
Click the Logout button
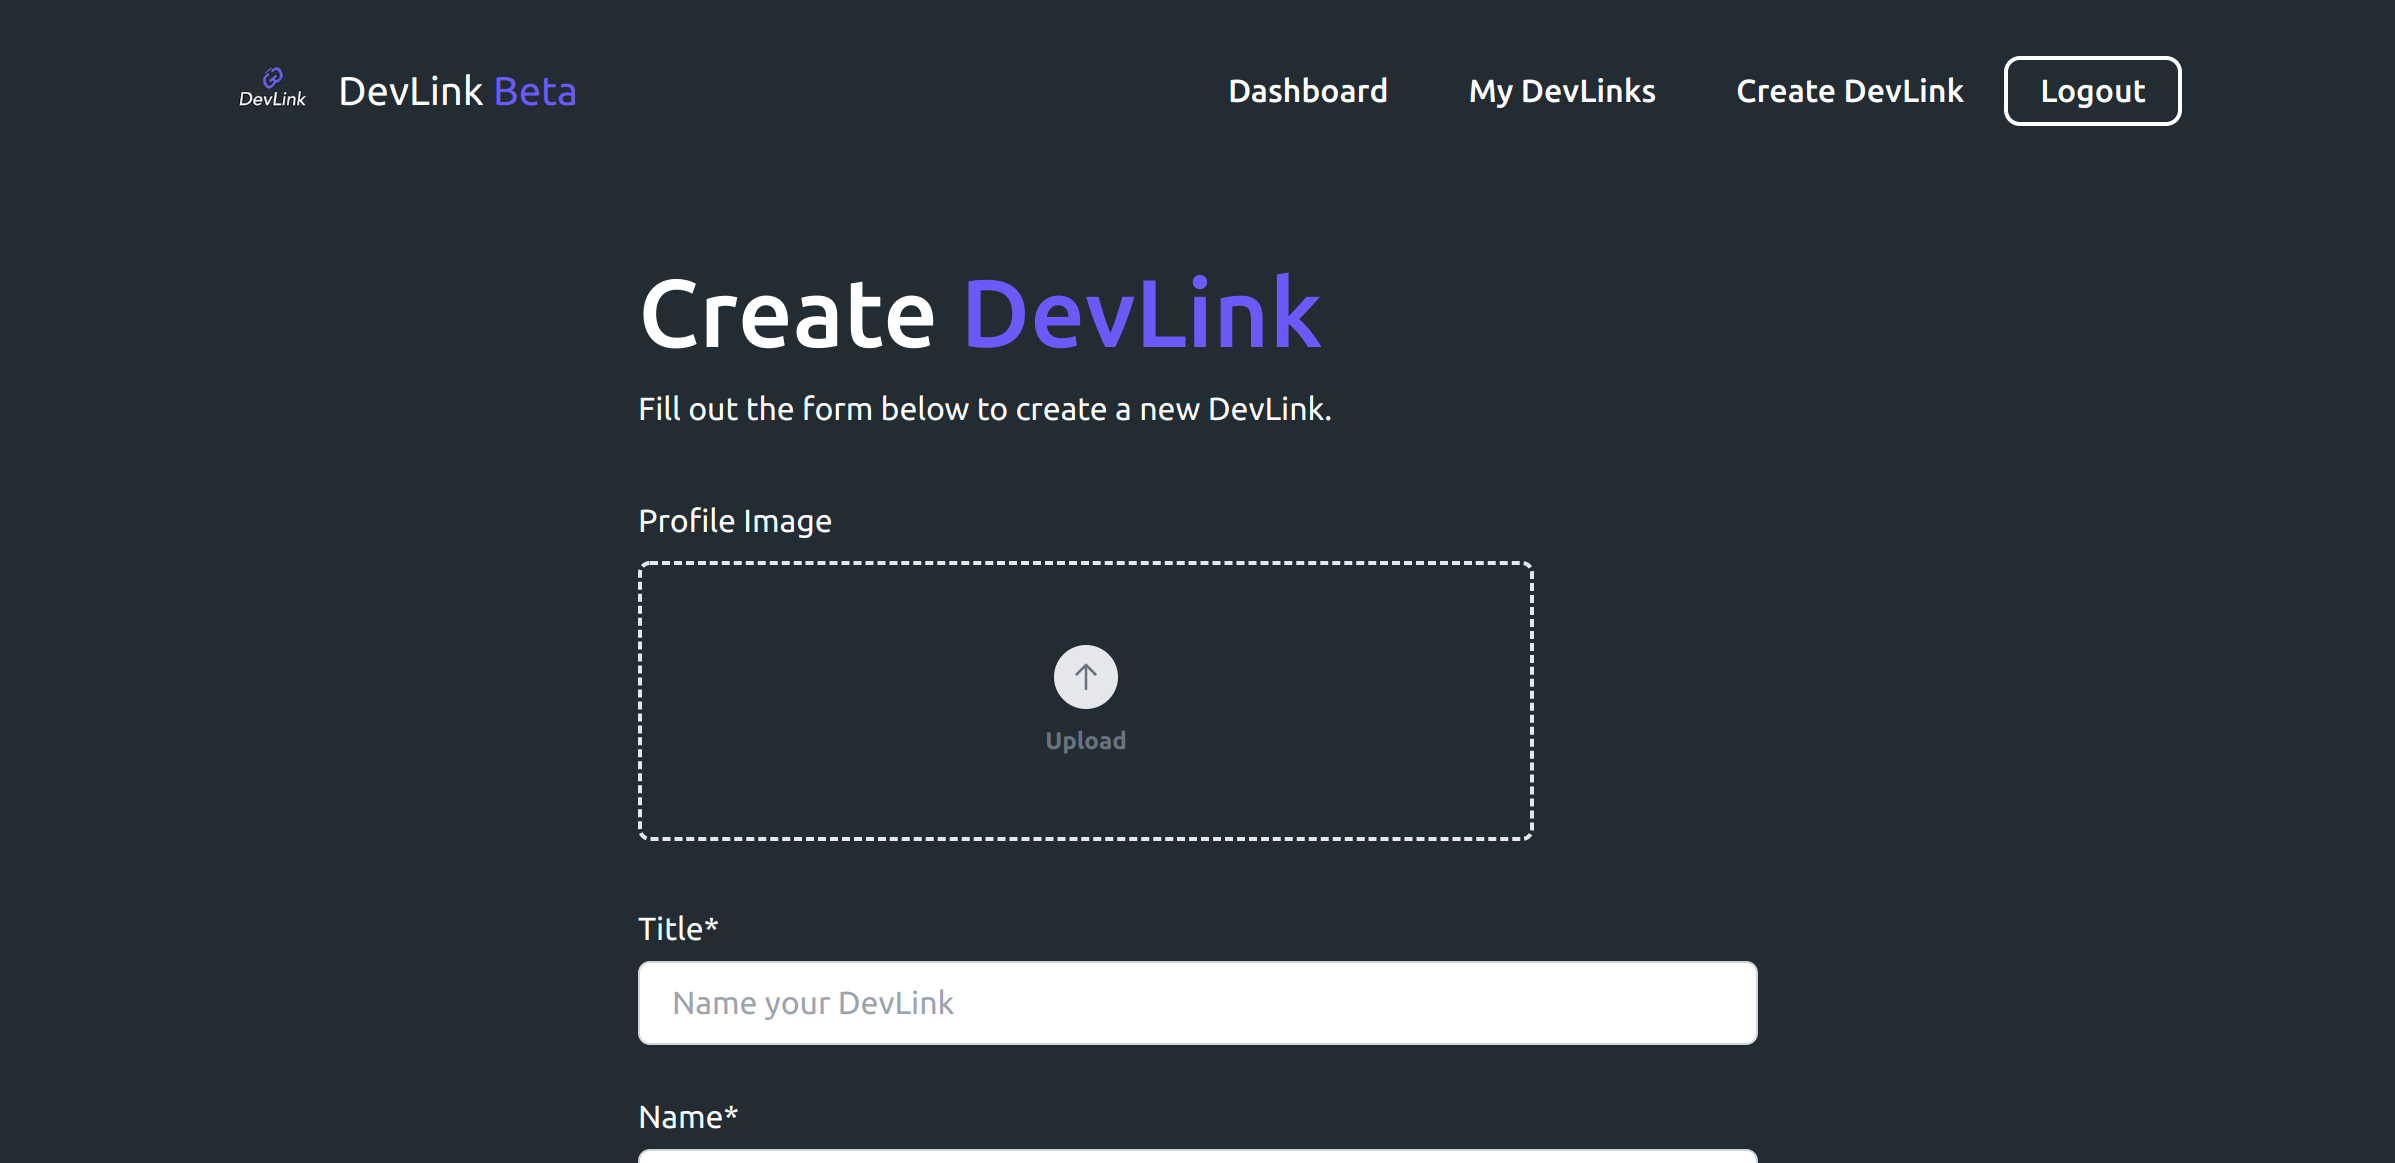[x=2092, y=91]
